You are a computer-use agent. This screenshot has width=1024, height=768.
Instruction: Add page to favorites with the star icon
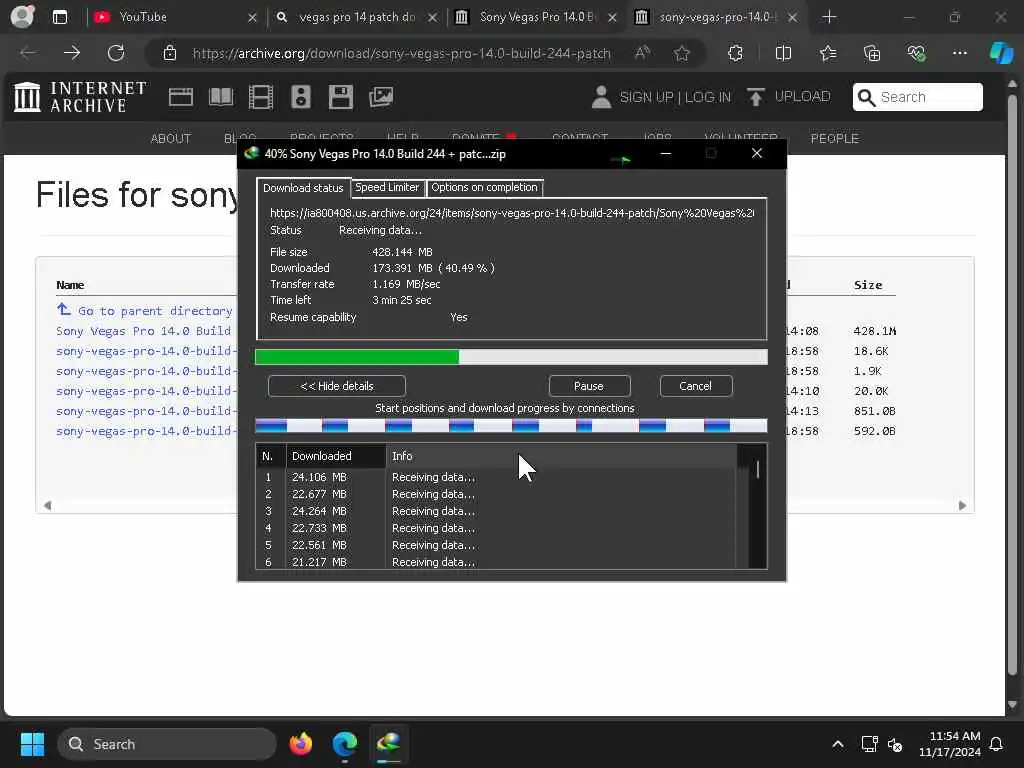[682, 53]
